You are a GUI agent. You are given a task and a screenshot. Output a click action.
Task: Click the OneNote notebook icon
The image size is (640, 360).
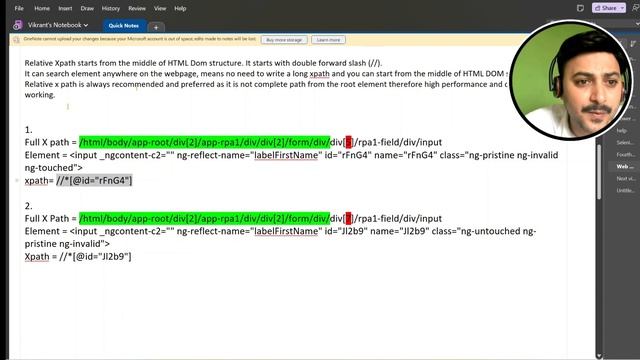[x=17, y=25]
